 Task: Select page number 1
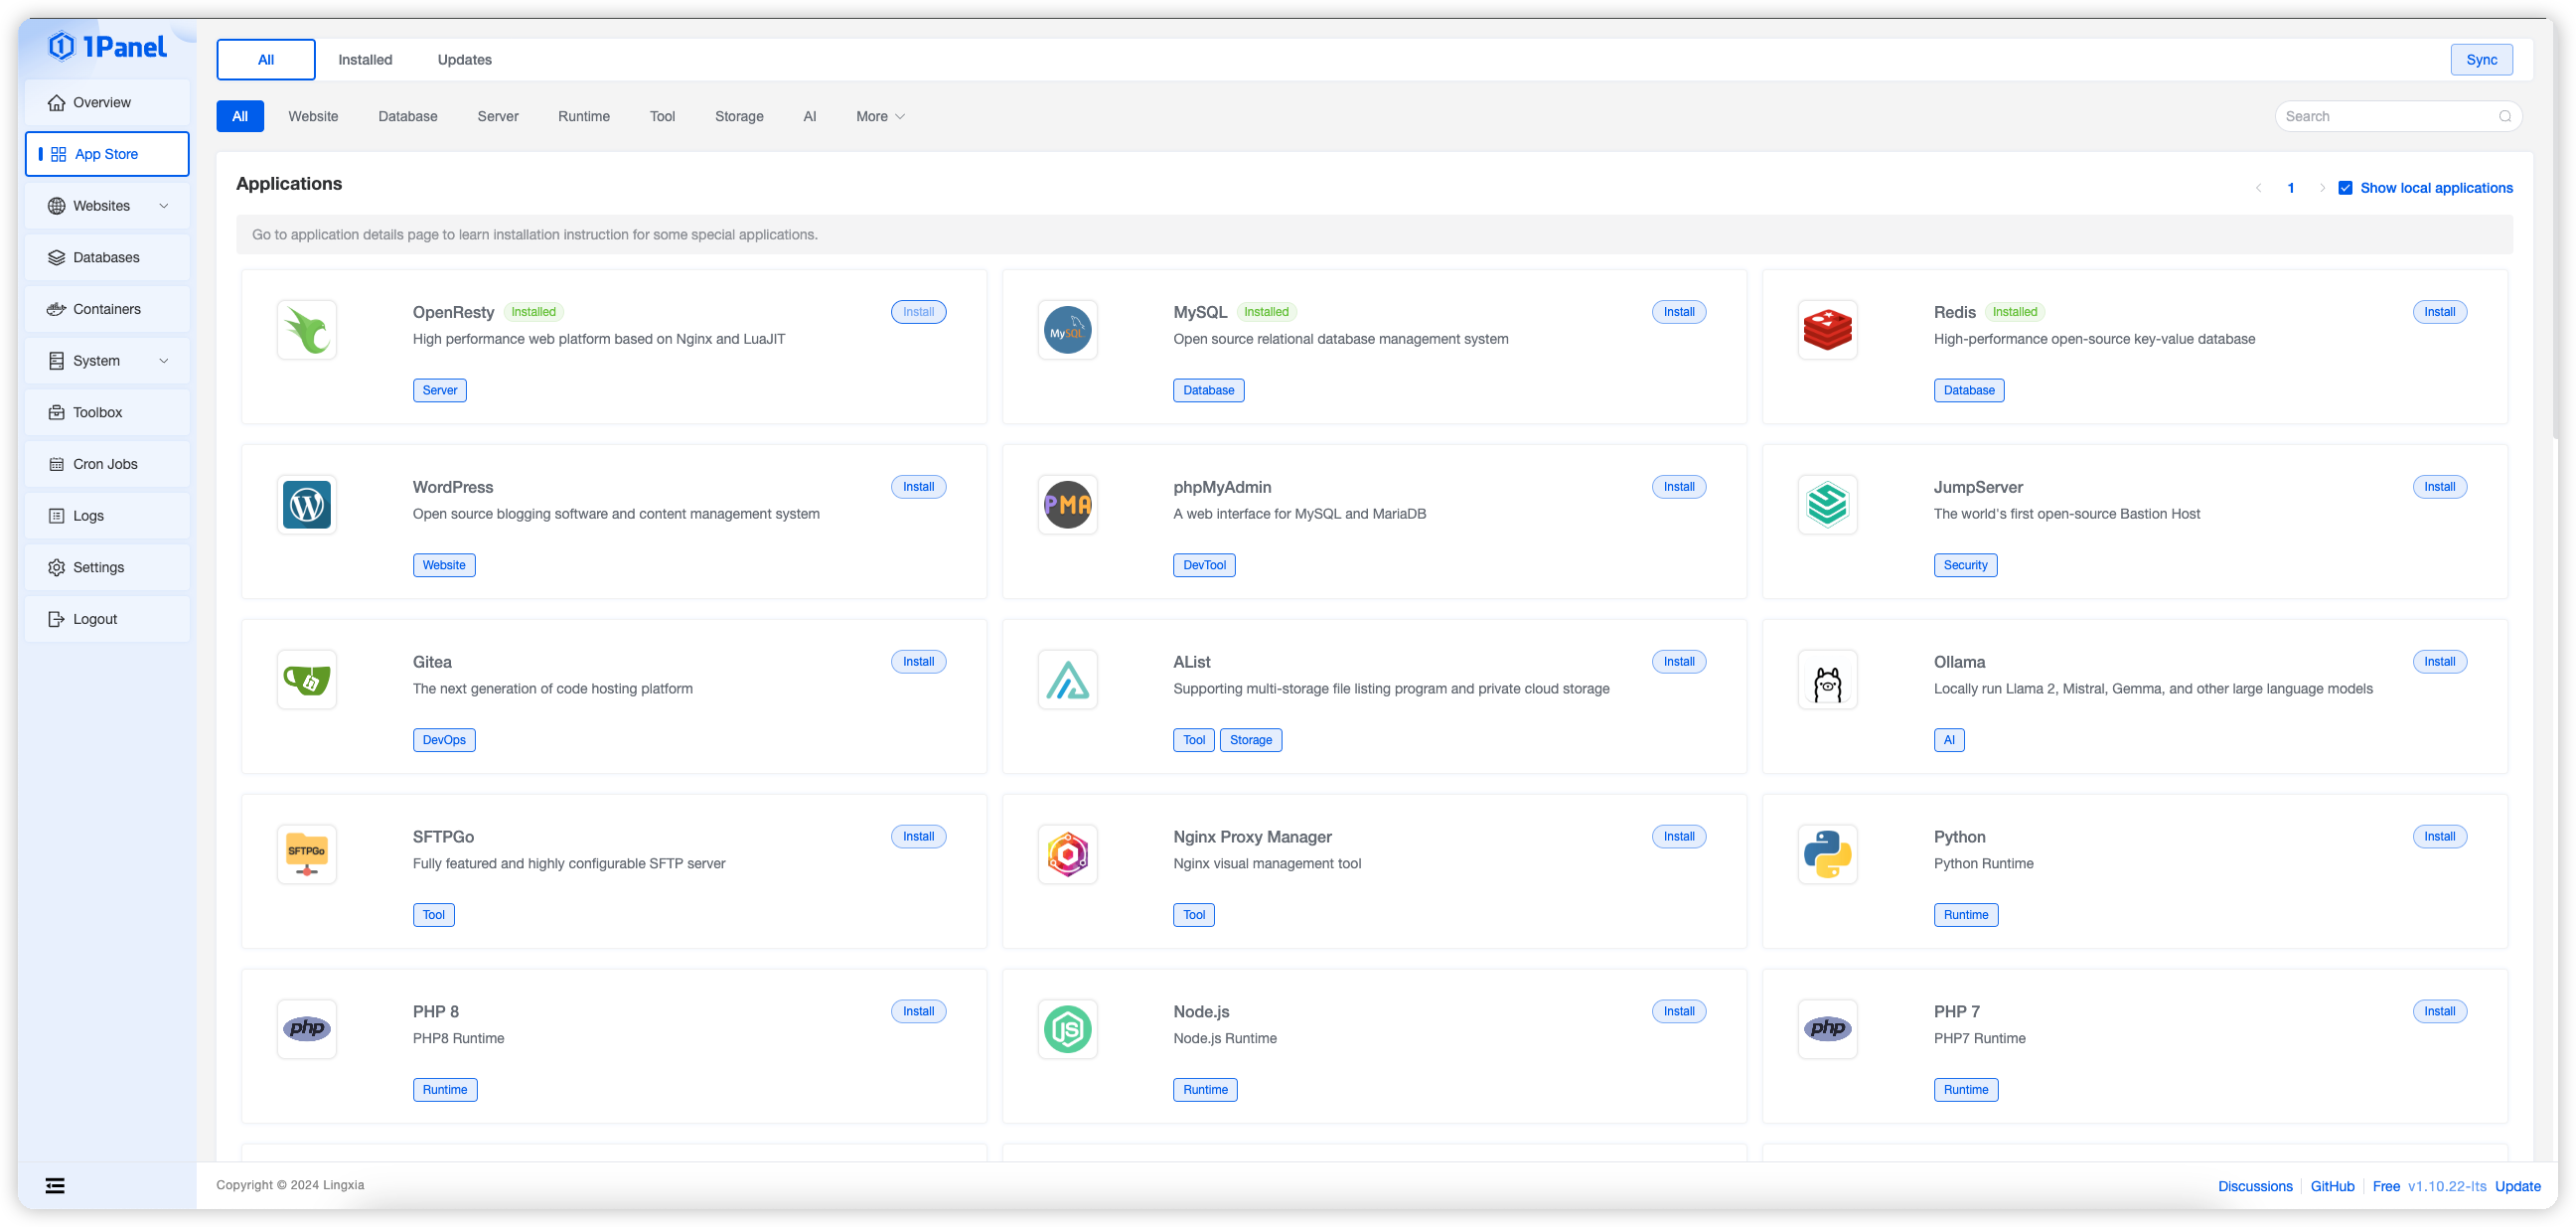2290,188
